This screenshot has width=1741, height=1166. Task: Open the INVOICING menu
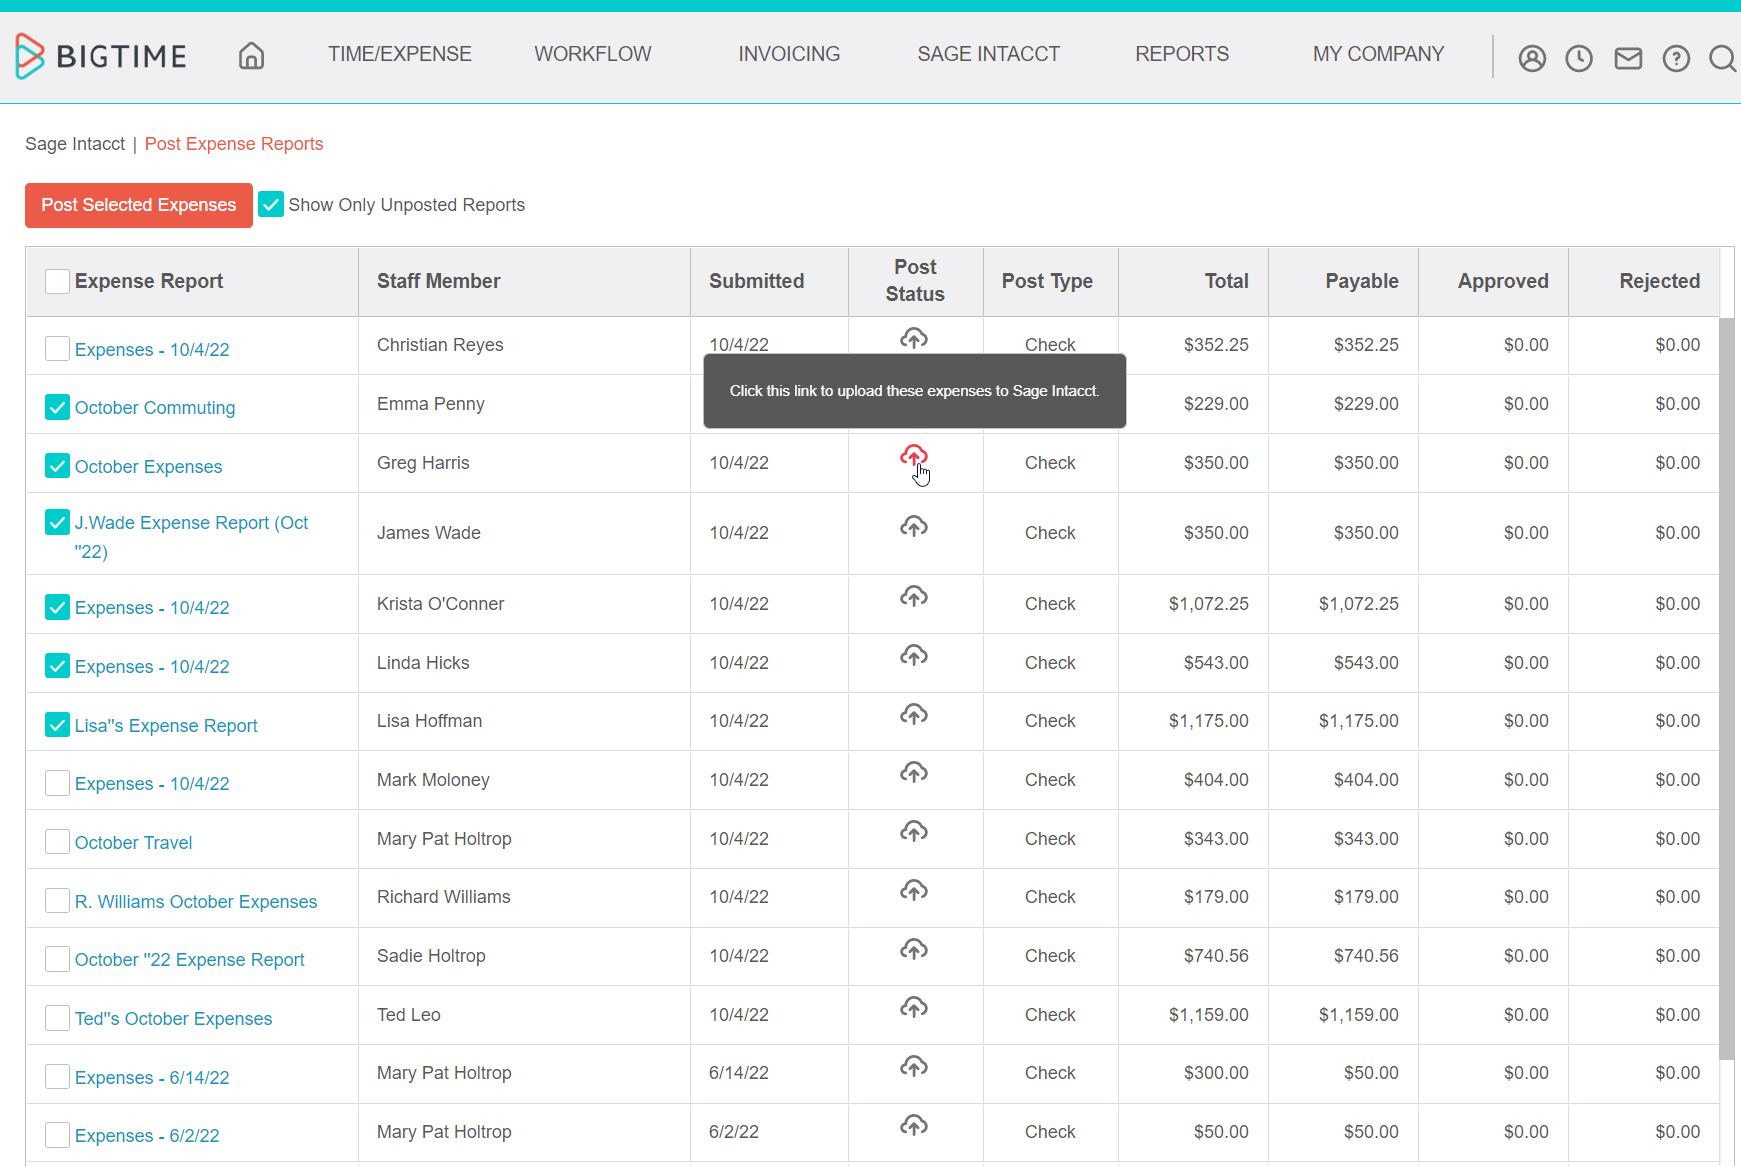pos(789,54)
